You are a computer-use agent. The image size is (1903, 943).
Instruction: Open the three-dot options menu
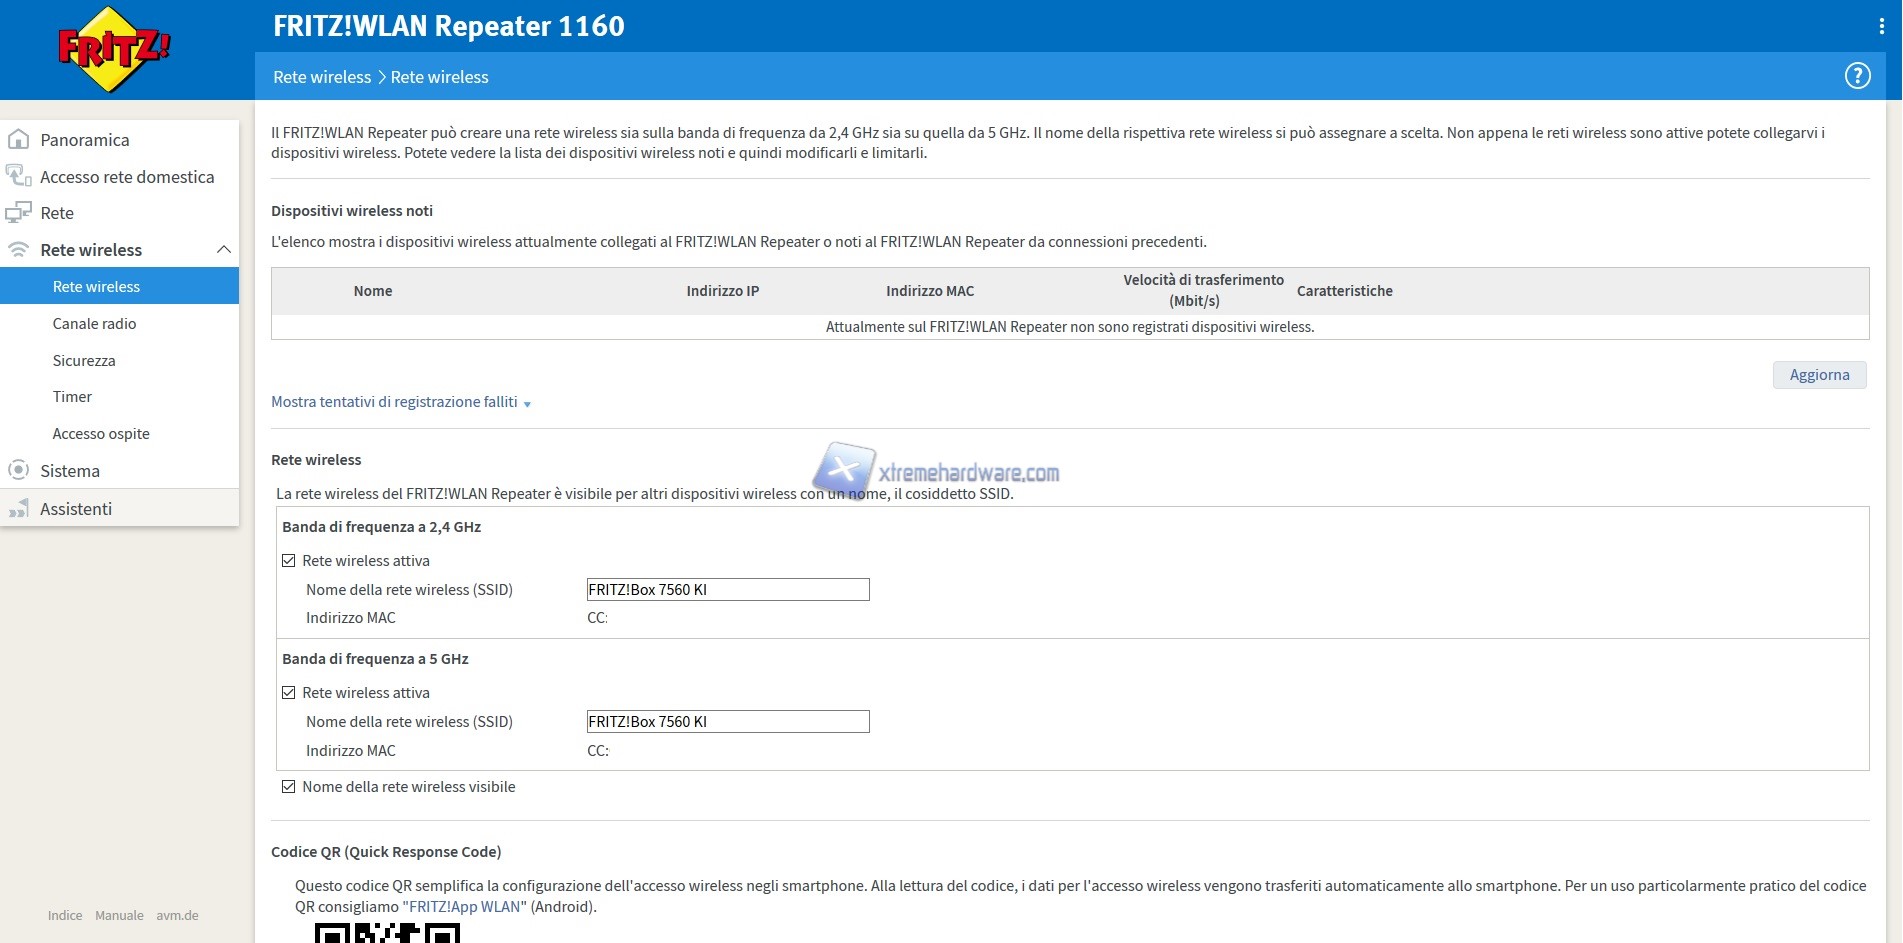coord(1881,27)
